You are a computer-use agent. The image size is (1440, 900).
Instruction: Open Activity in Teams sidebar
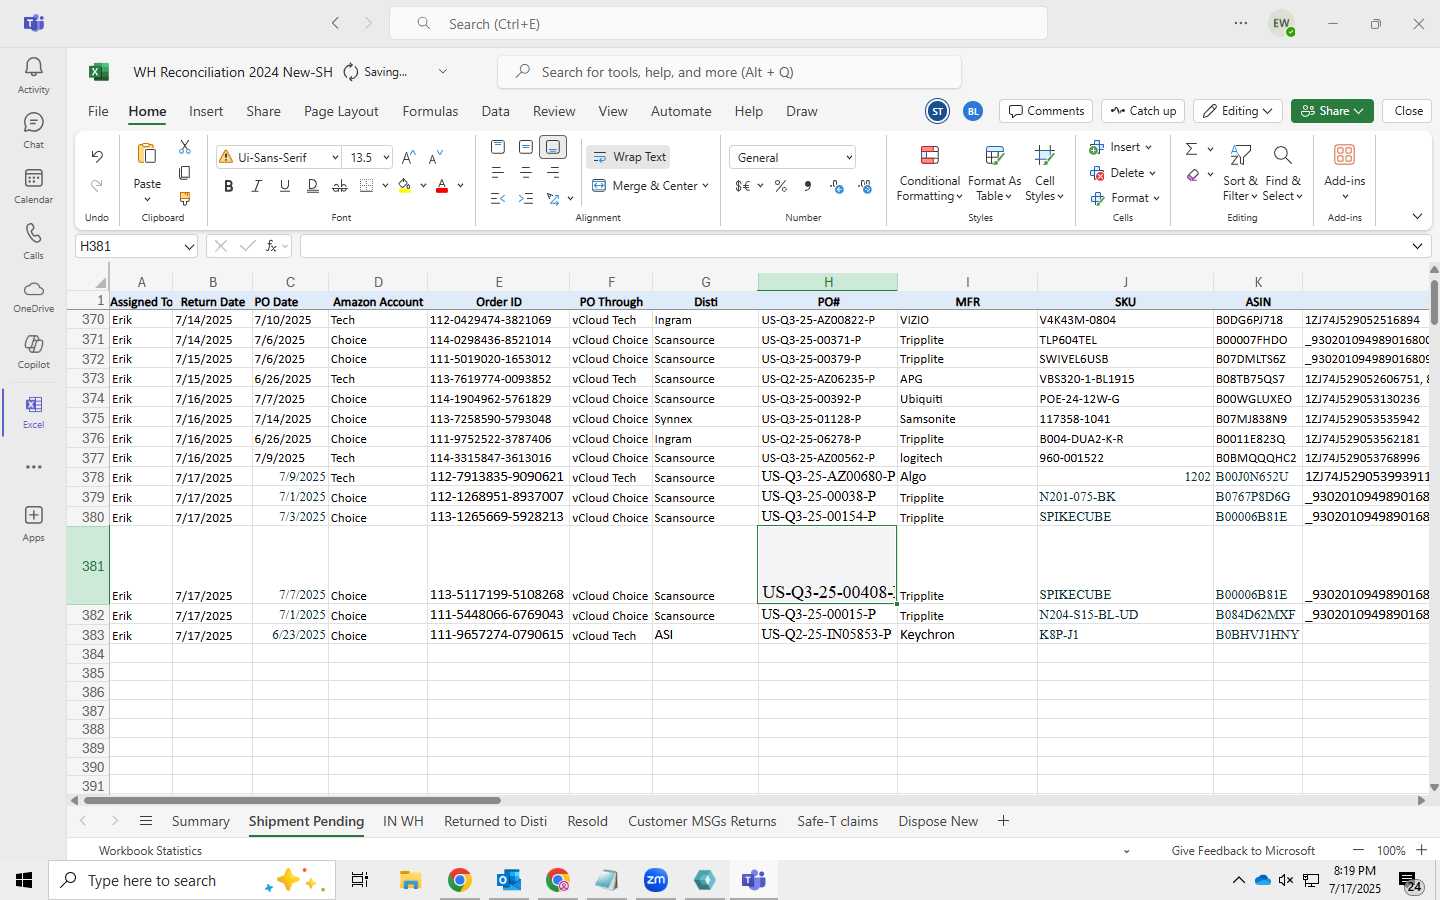pyautogui.click(x=33, y=75)
